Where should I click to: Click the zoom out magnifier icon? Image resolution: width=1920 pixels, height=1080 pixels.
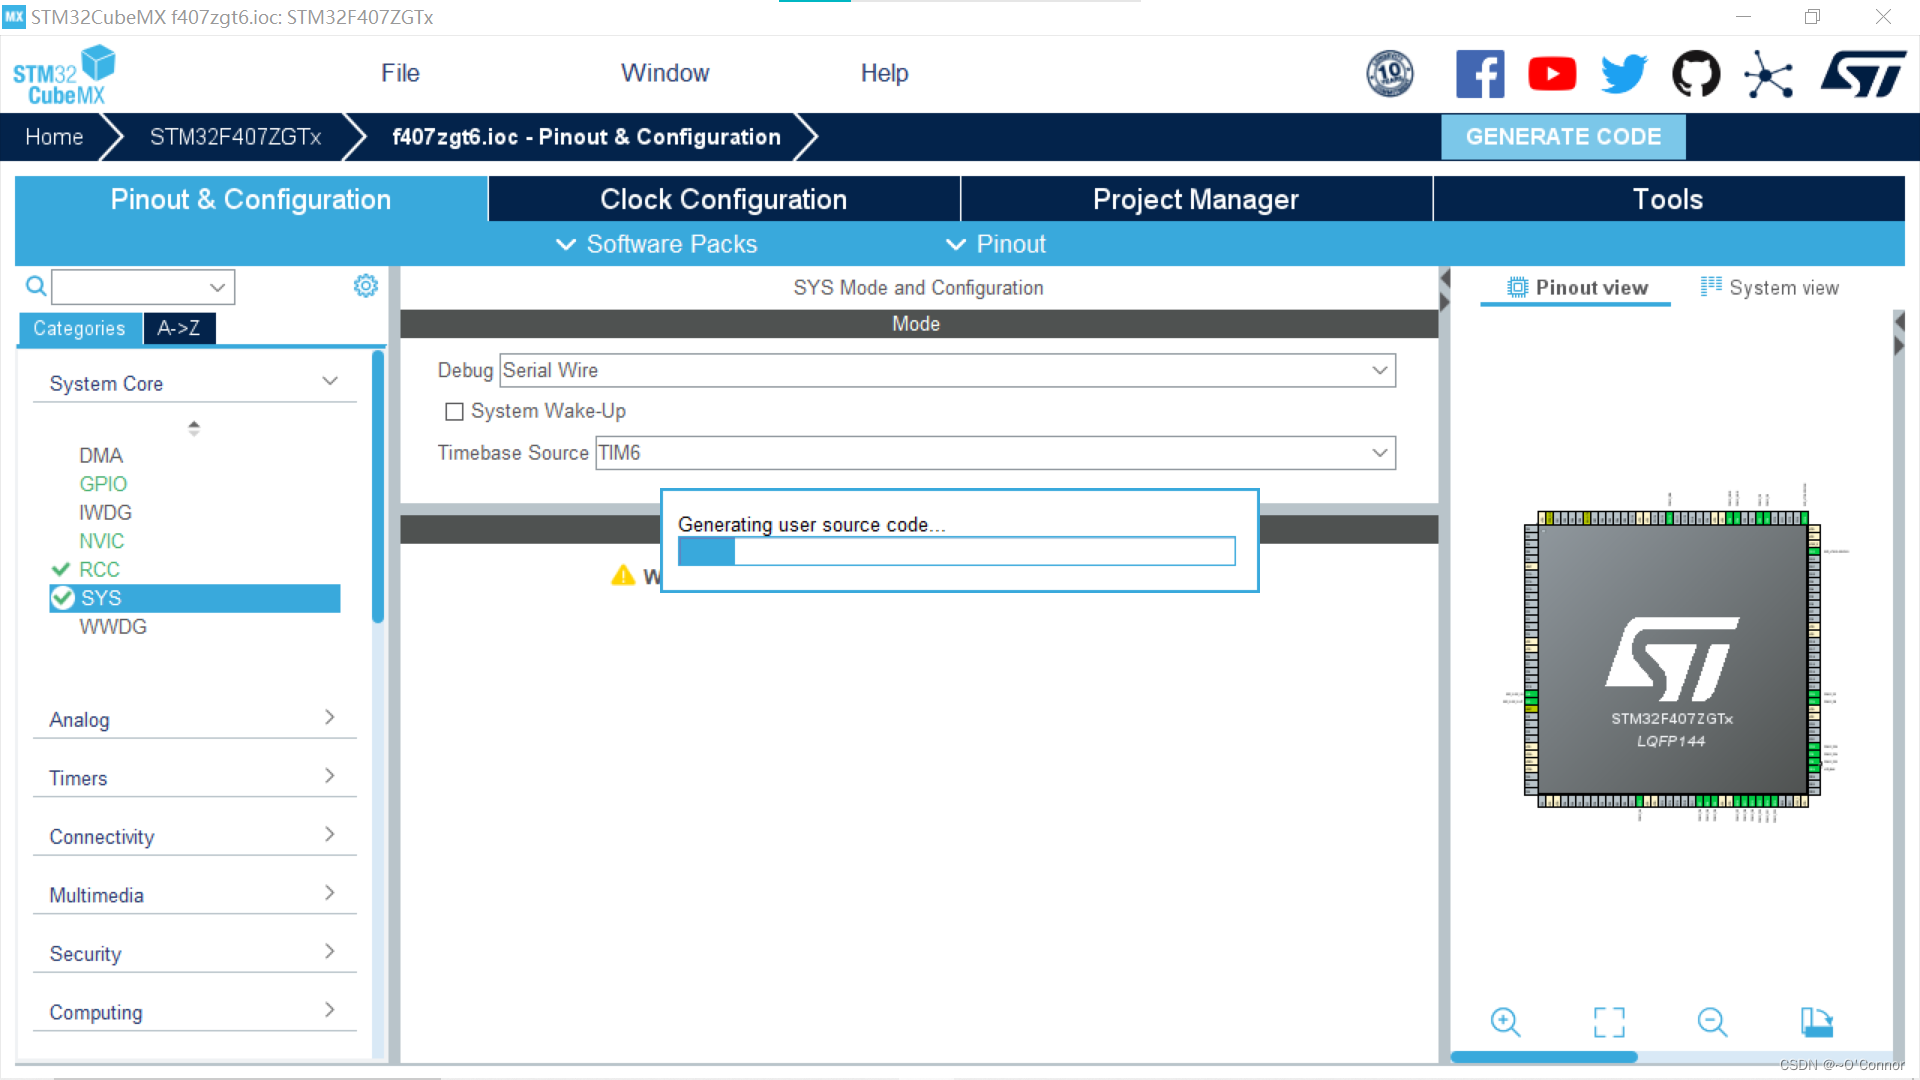click(1712, 1021)
